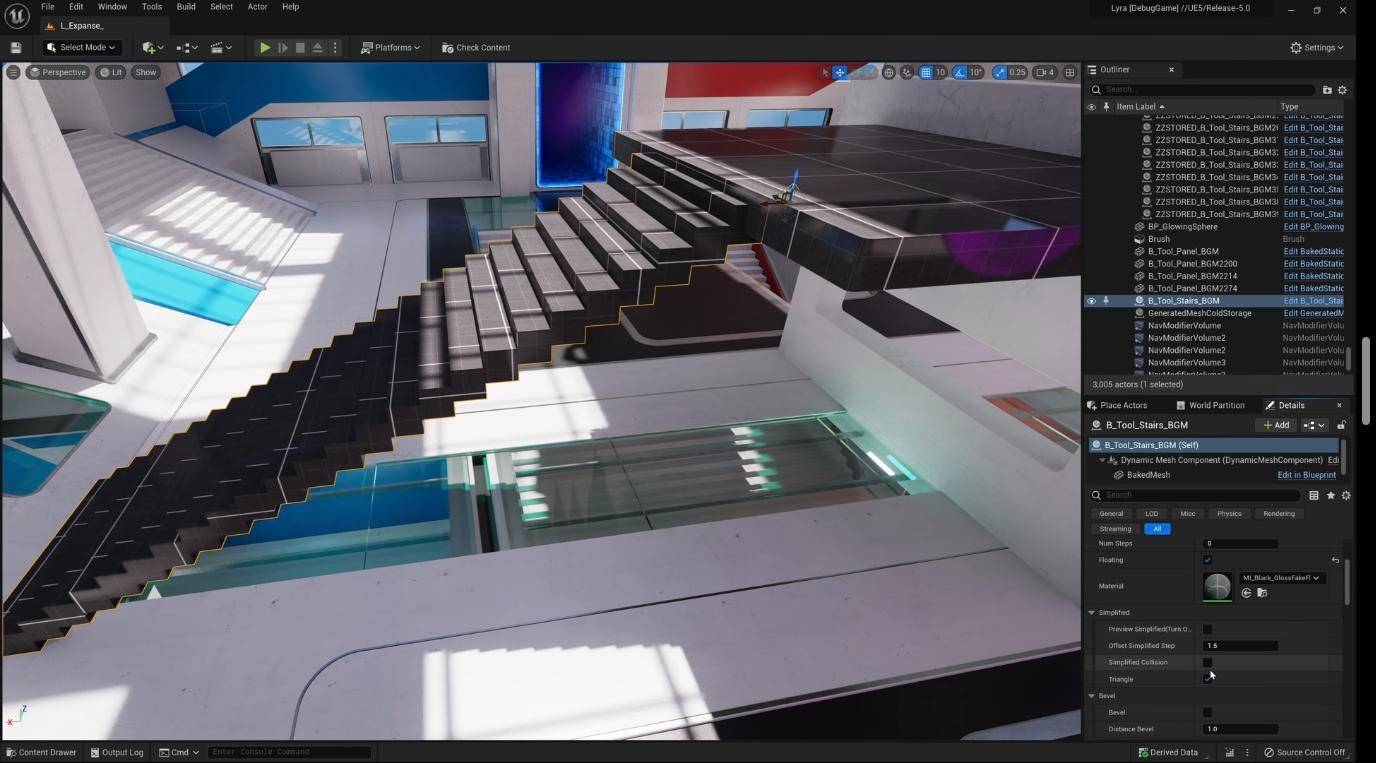Screen dimensions: 1376x763
Task: Open the viewport hamburger options menu
Action: point(13,72)
